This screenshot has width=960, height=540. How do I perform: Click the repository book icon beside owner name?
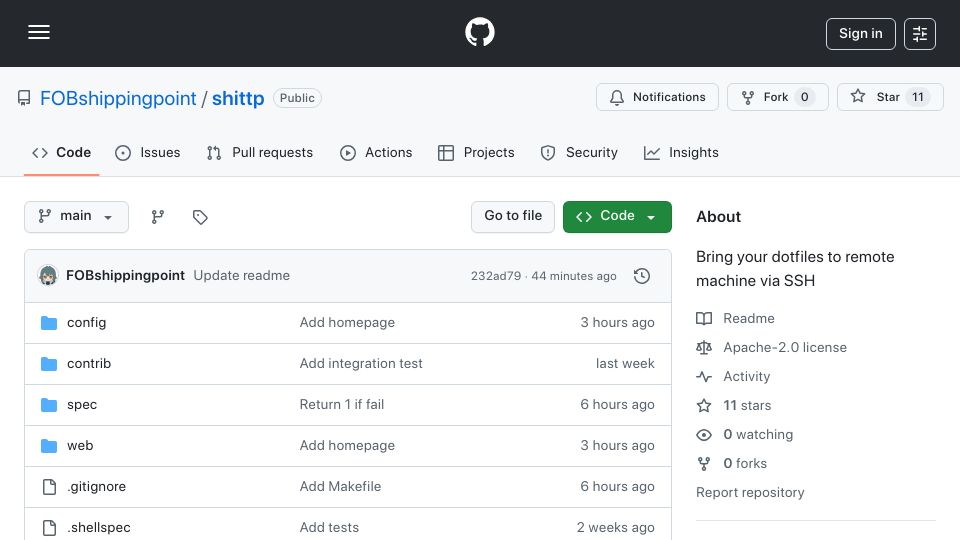click(x=24, y=98)
